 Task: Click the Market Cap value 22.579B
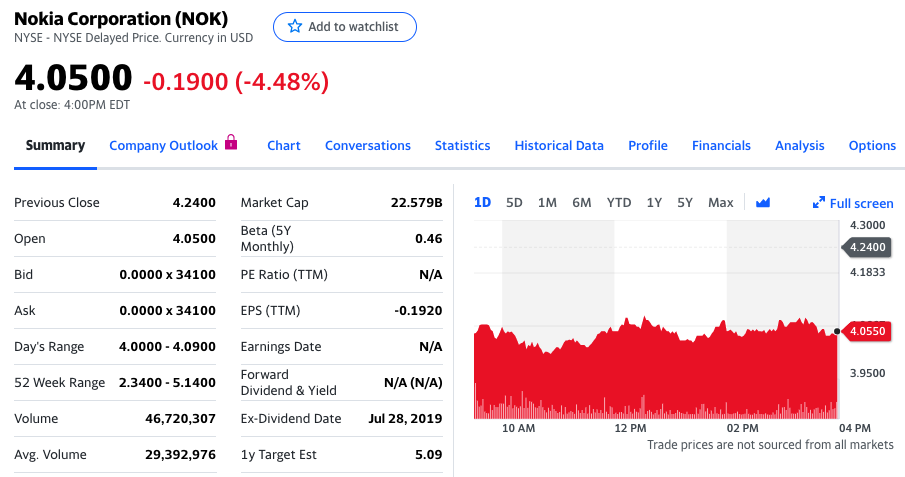point(416,203)
